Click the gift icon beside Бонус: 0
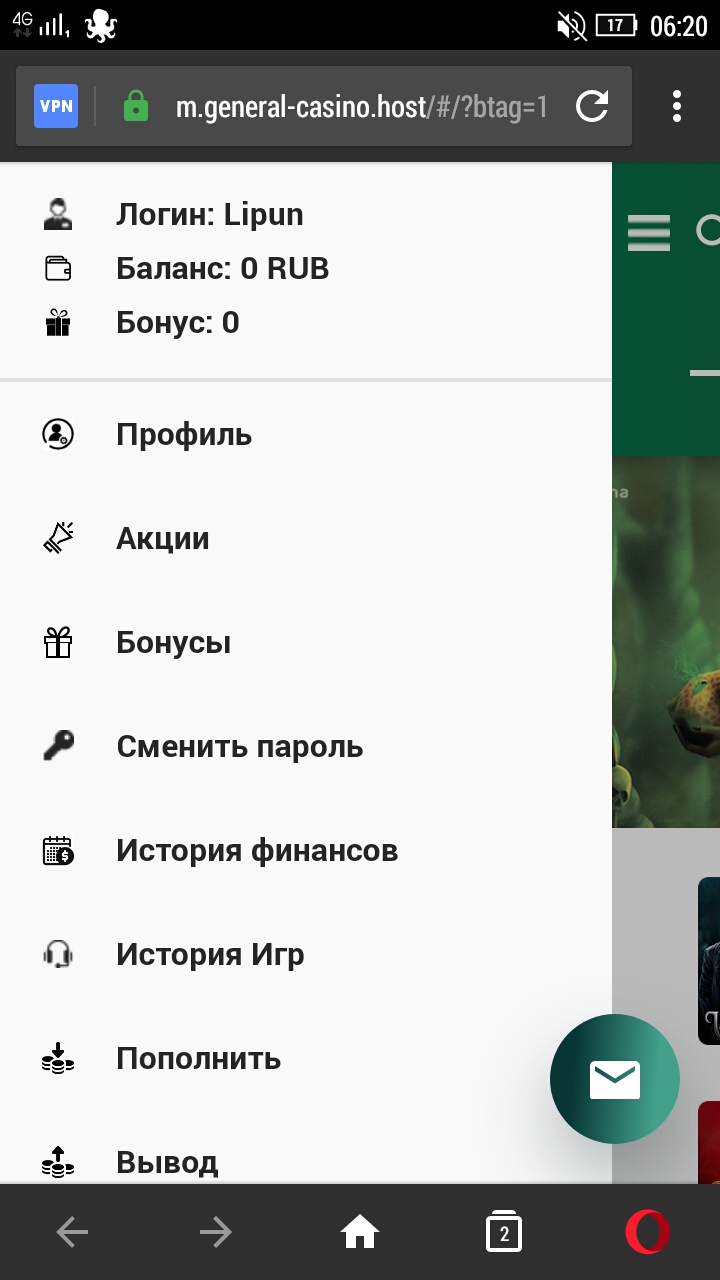 tap(58, 323)
